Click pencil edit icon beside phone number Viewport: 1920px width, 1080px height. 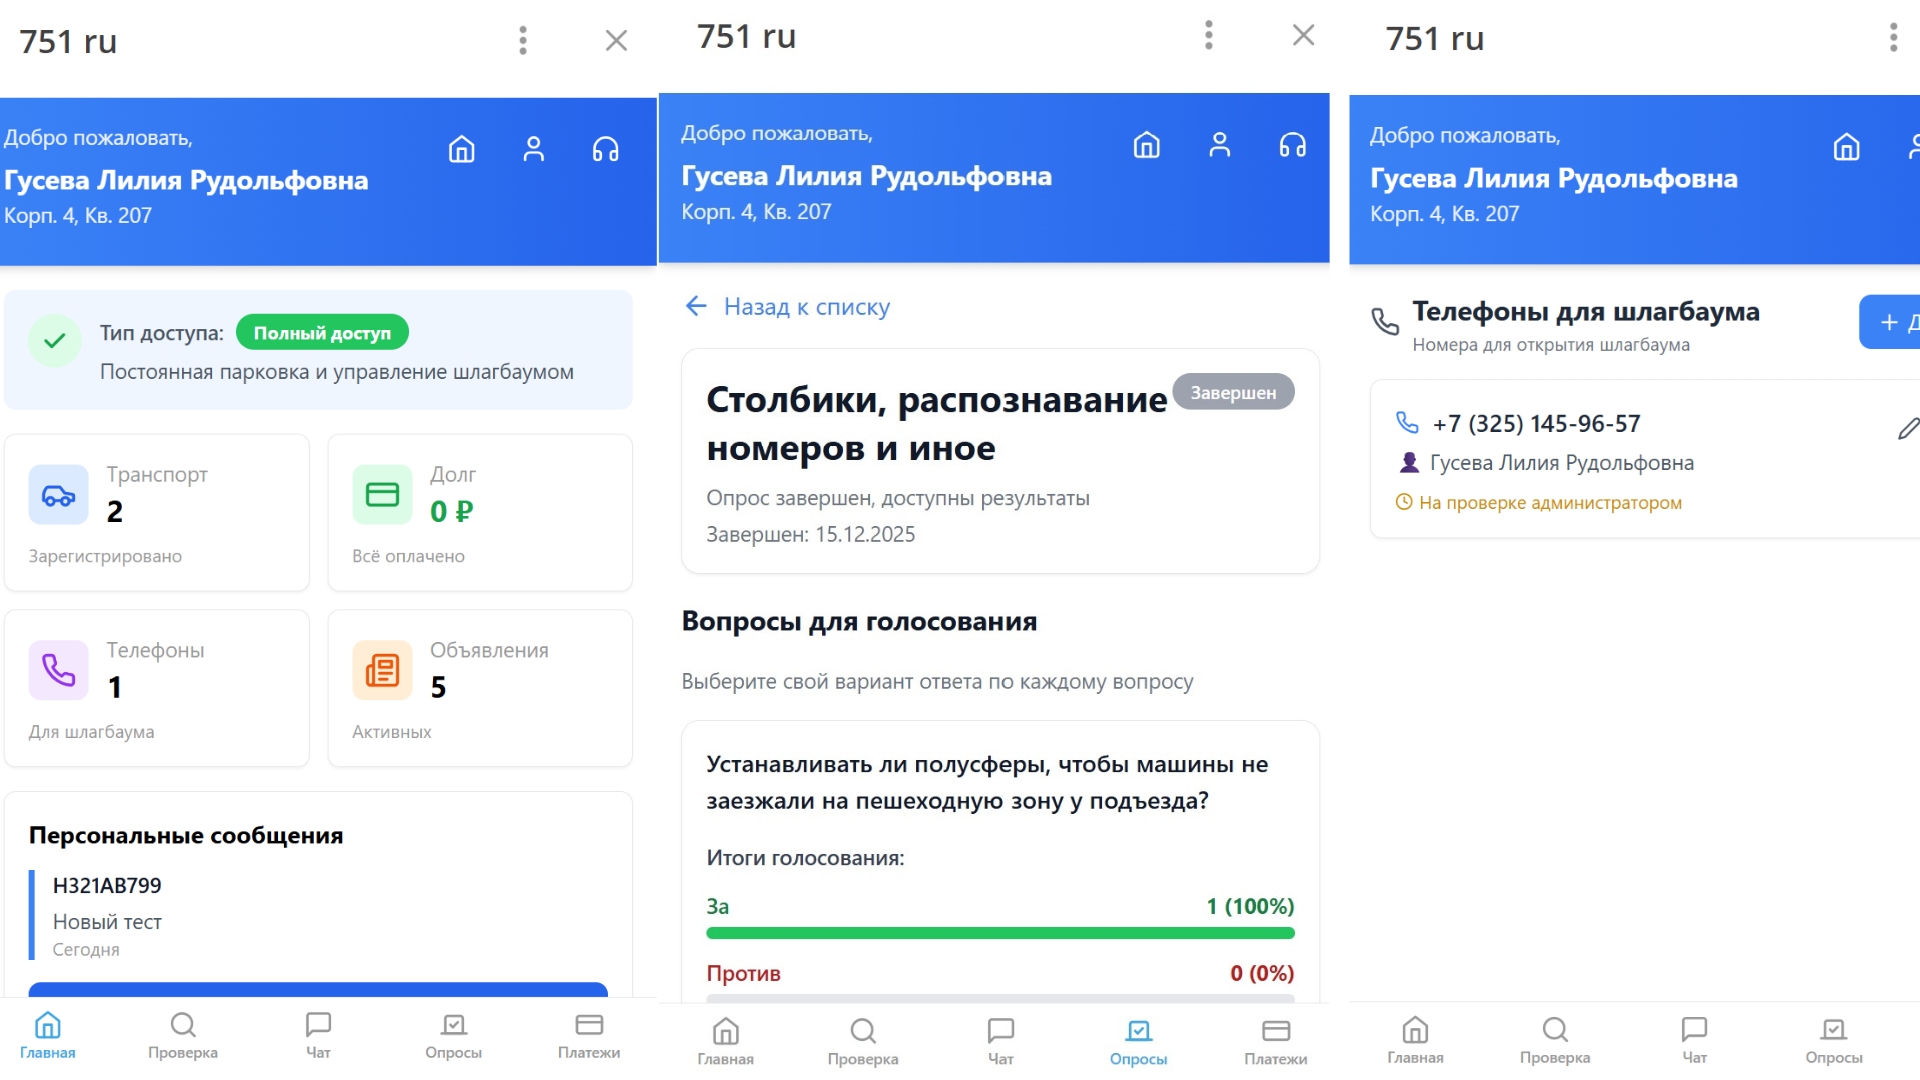(1907, 429)
